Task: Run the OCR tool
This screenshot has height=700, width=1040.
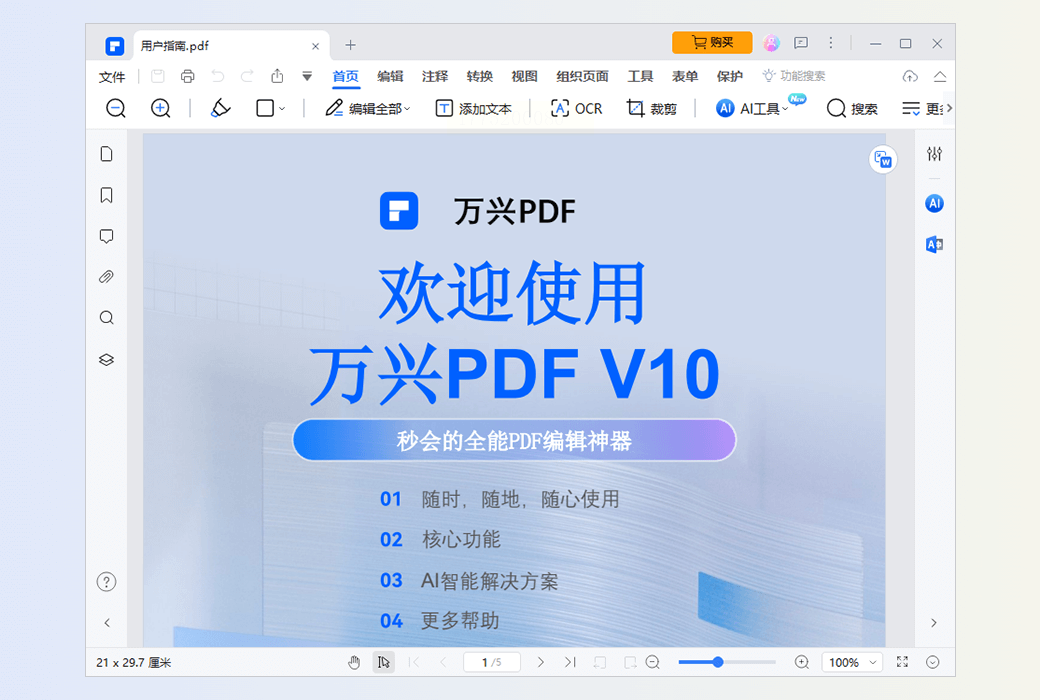Action: [576, 108]
